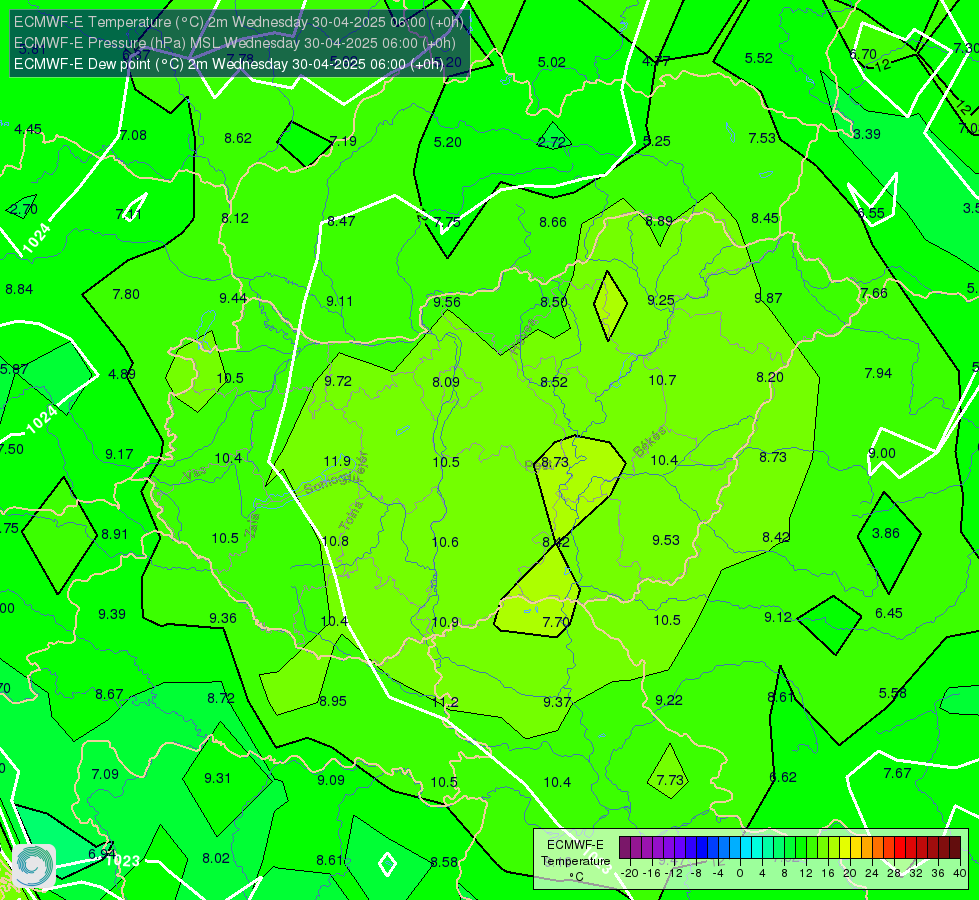Click the legend scale label 24

pos(872,873)
